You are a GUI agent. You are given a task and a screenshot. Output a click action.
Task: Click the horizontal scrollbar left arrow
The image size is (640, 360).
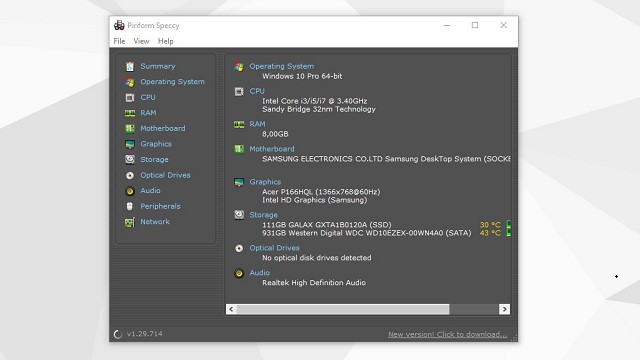[231, 309]
